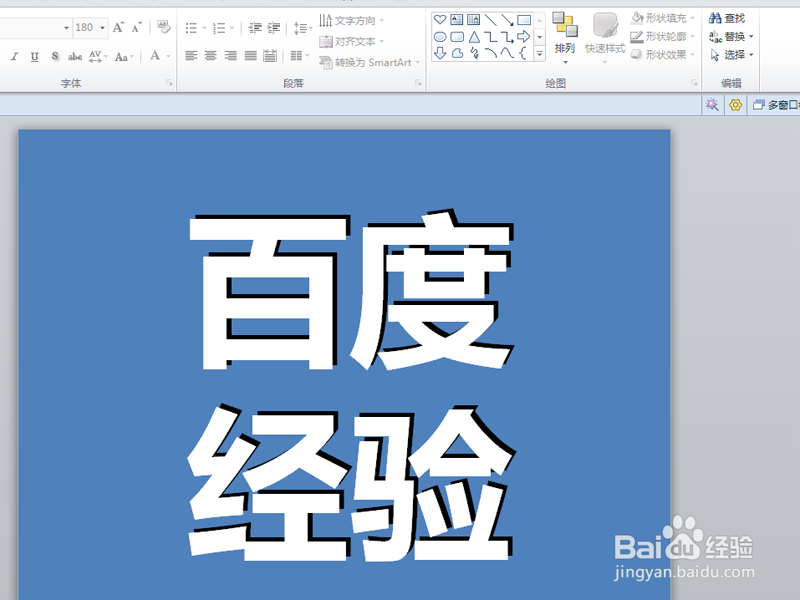Click the Increase Font Size icon
Image resolution: width=800 pixels, height=600 pixels.
coord(118,27)
